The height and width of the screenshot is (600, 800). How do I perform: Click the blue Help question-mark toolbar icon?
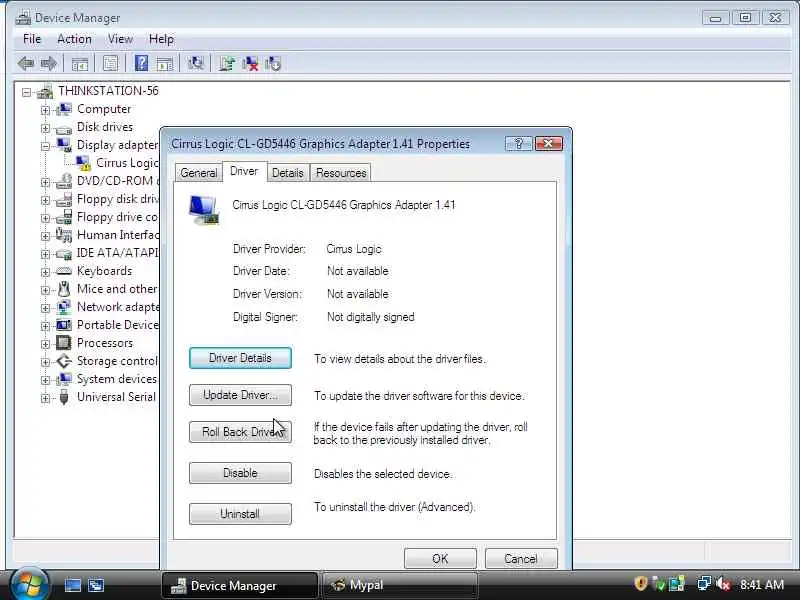tap(141, 63)
